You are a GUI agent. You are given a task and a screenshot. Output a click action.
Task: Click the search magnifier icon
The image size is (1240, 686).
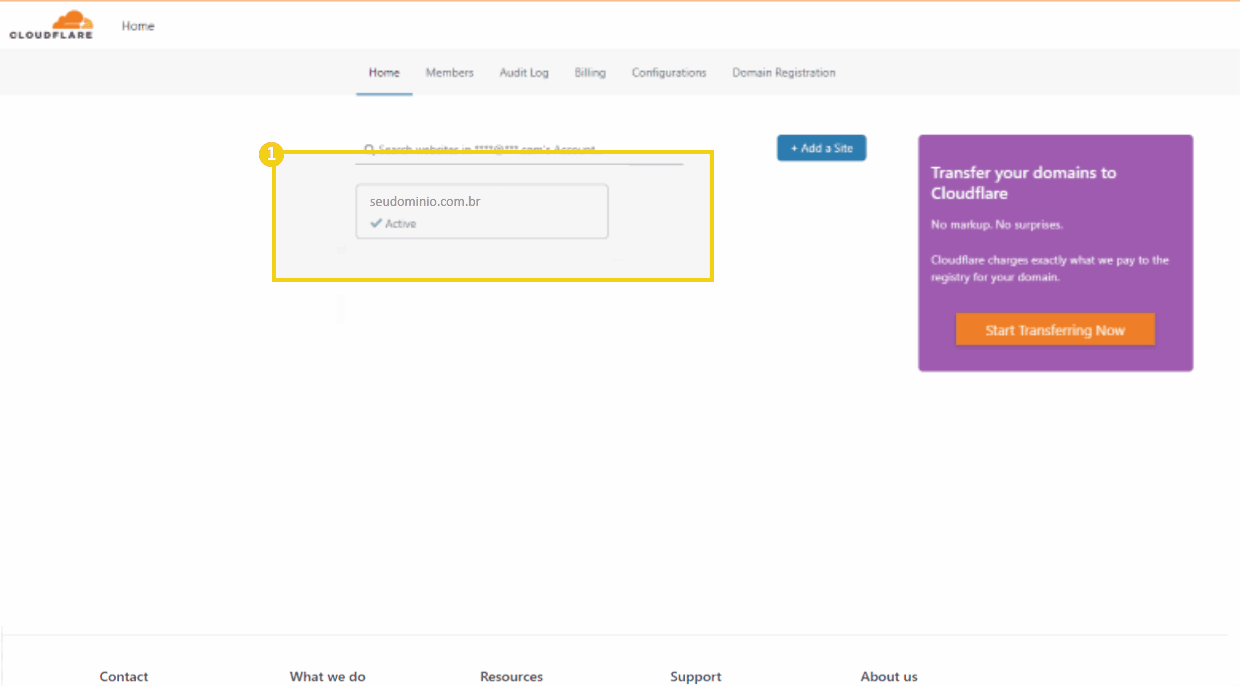click(x=369, y=149)
